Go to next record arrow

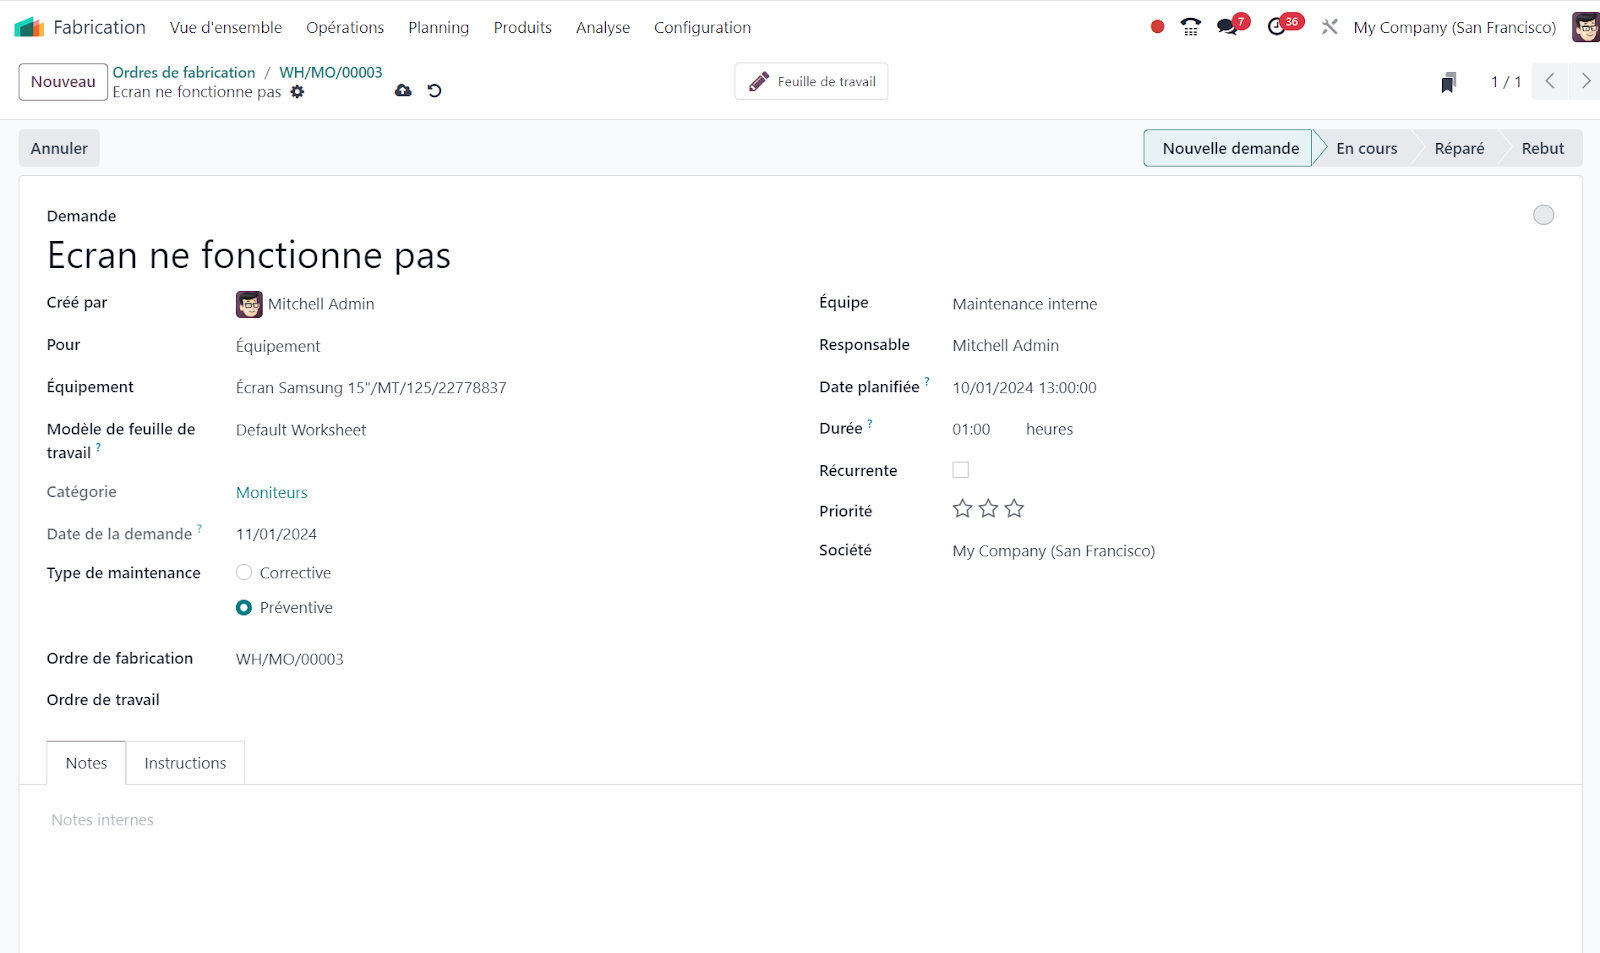click(1585, 81)
